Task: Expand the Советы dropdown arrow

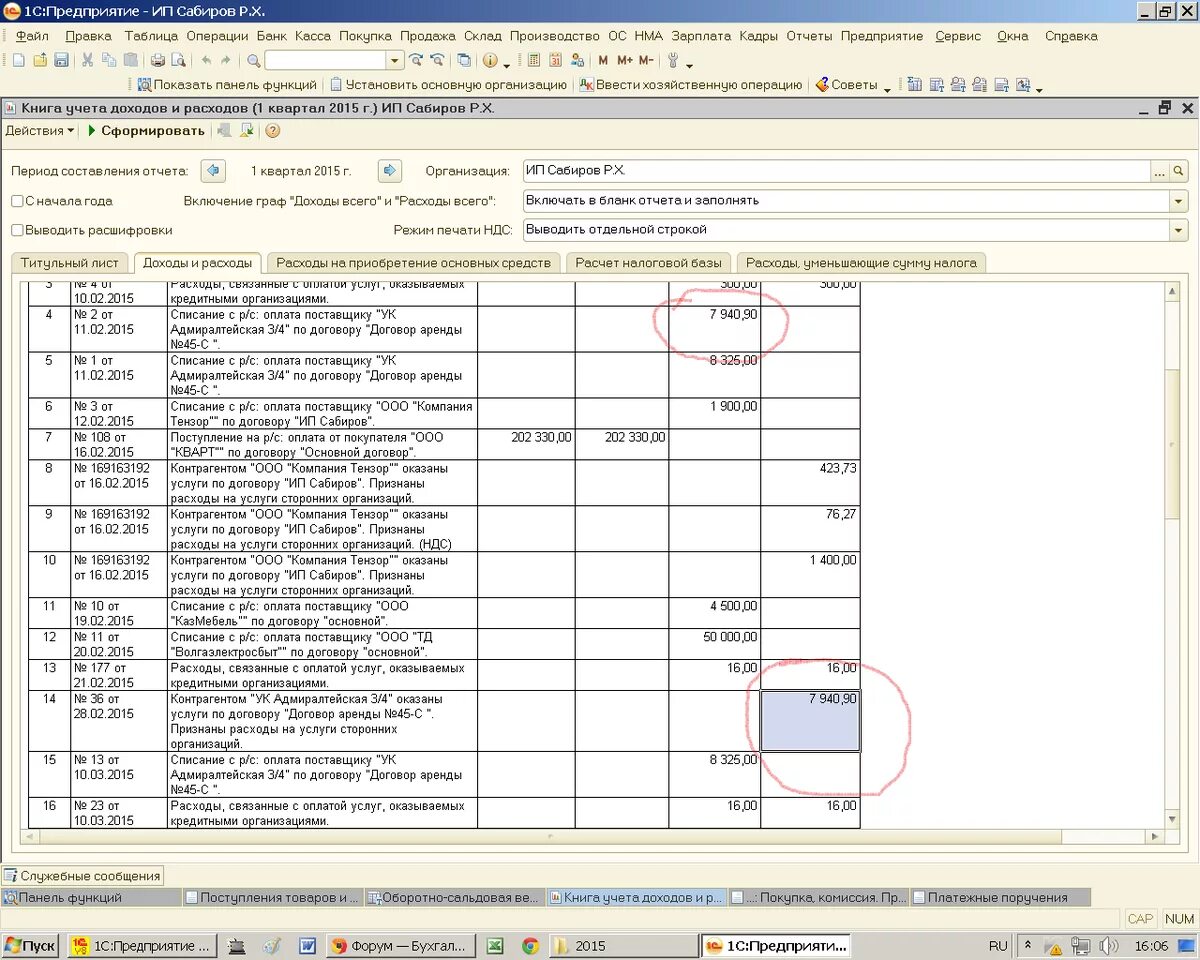Action: pos(887,89)
